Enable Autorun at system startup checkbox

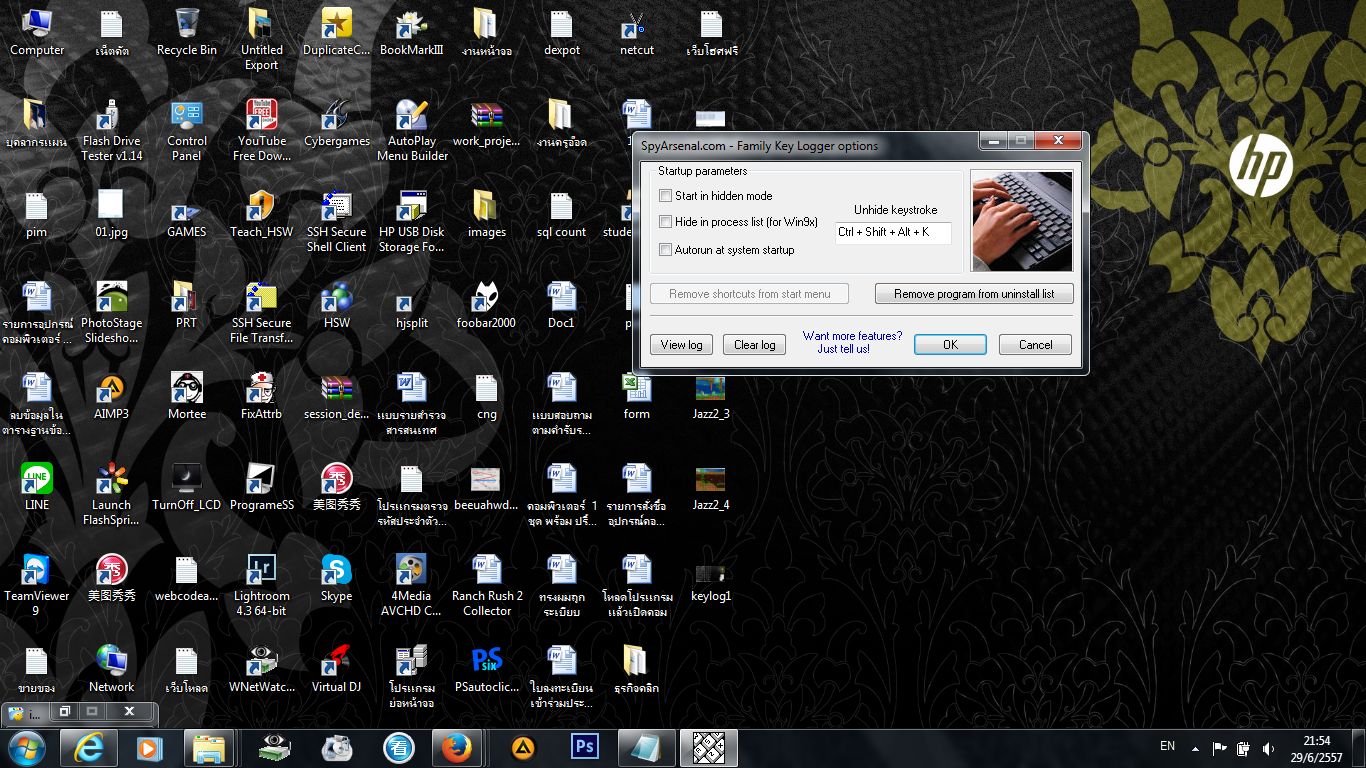click(x=666, y=250)
